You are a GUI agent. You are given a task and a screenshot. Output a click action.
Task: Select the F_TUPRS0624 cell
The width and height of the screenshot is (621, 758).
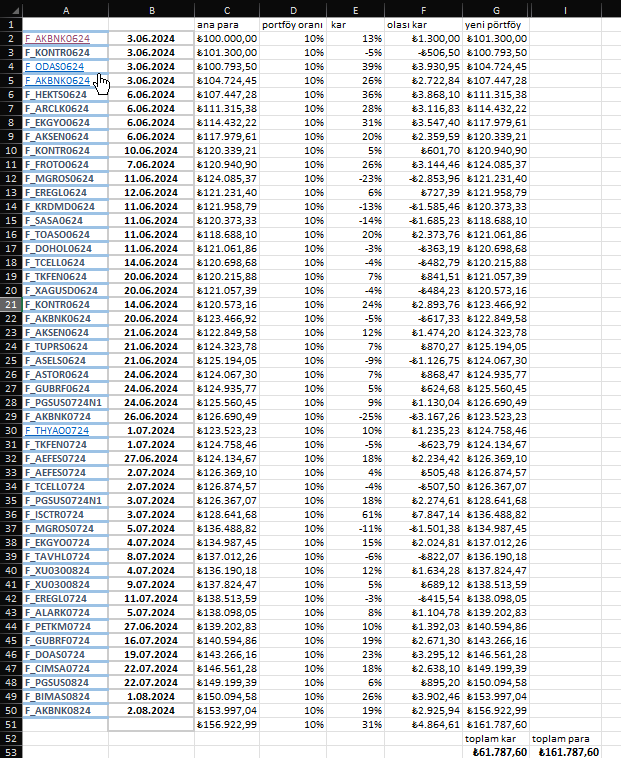point(66,347)
